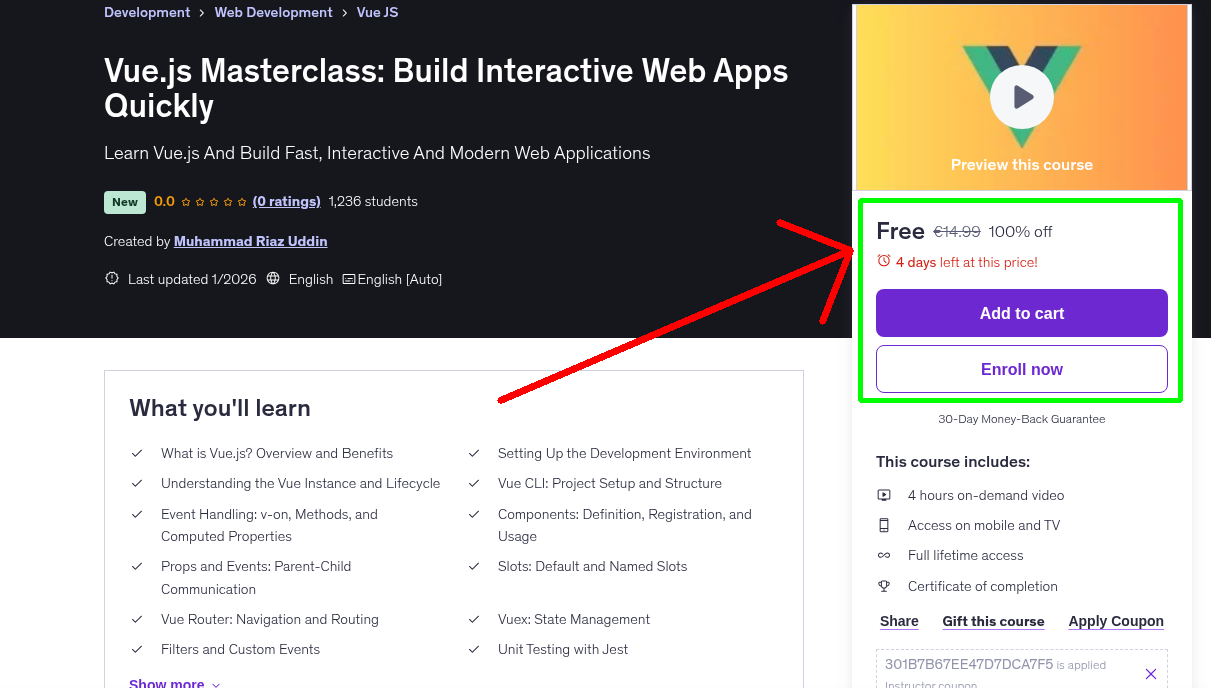The height and width of the screenshot is (688, 1211).
Task: Click the closed captions icon before English [Auto]
Action: coord(348,279)
